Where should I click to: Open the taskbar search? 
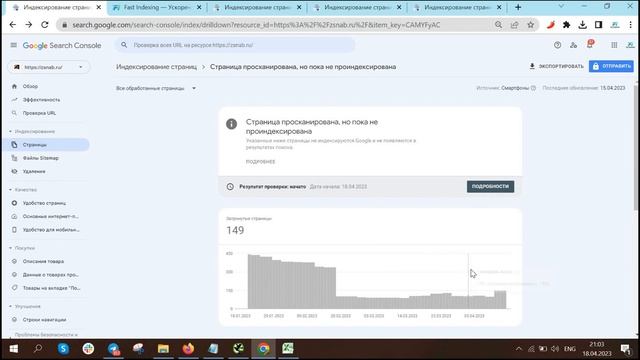[x=38, y=349]
